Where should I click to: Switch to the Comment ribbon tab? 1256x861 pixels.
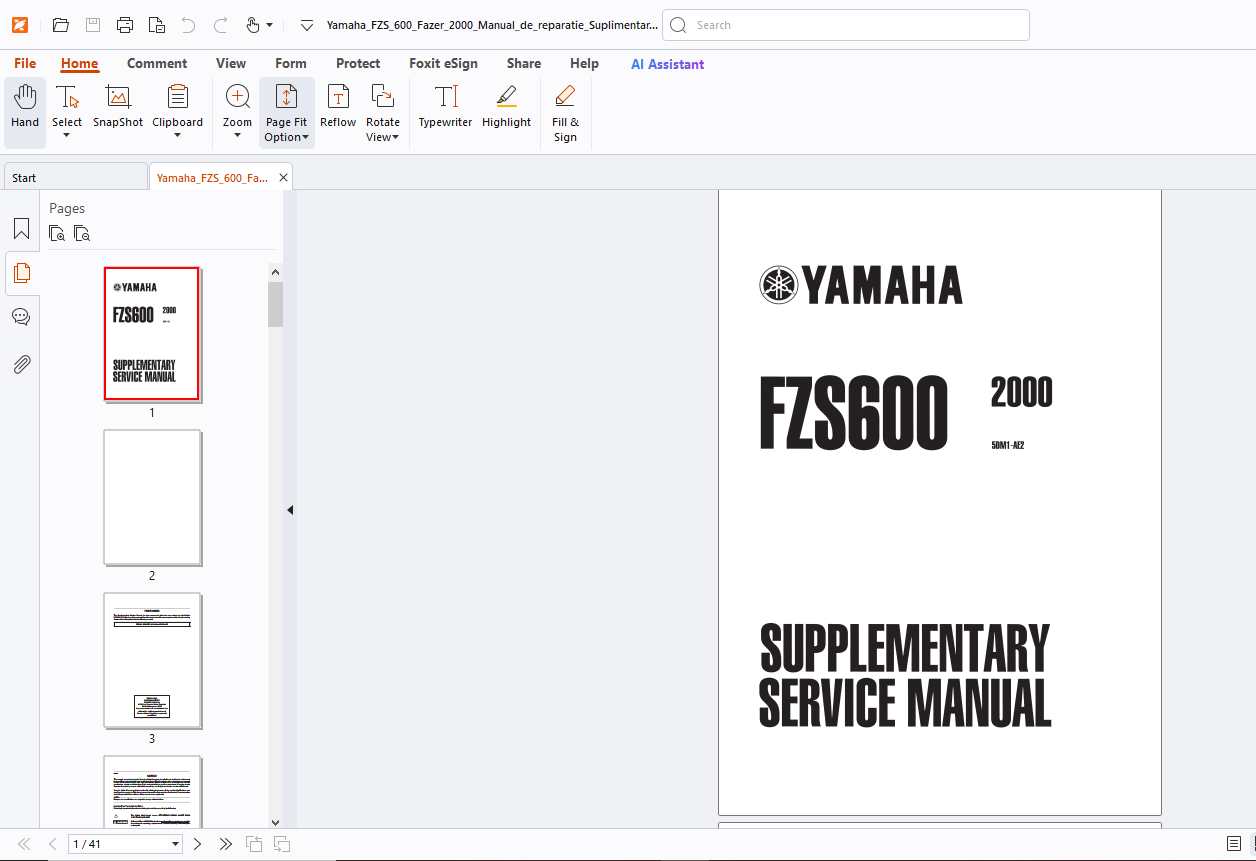click(x=157, y=63)
